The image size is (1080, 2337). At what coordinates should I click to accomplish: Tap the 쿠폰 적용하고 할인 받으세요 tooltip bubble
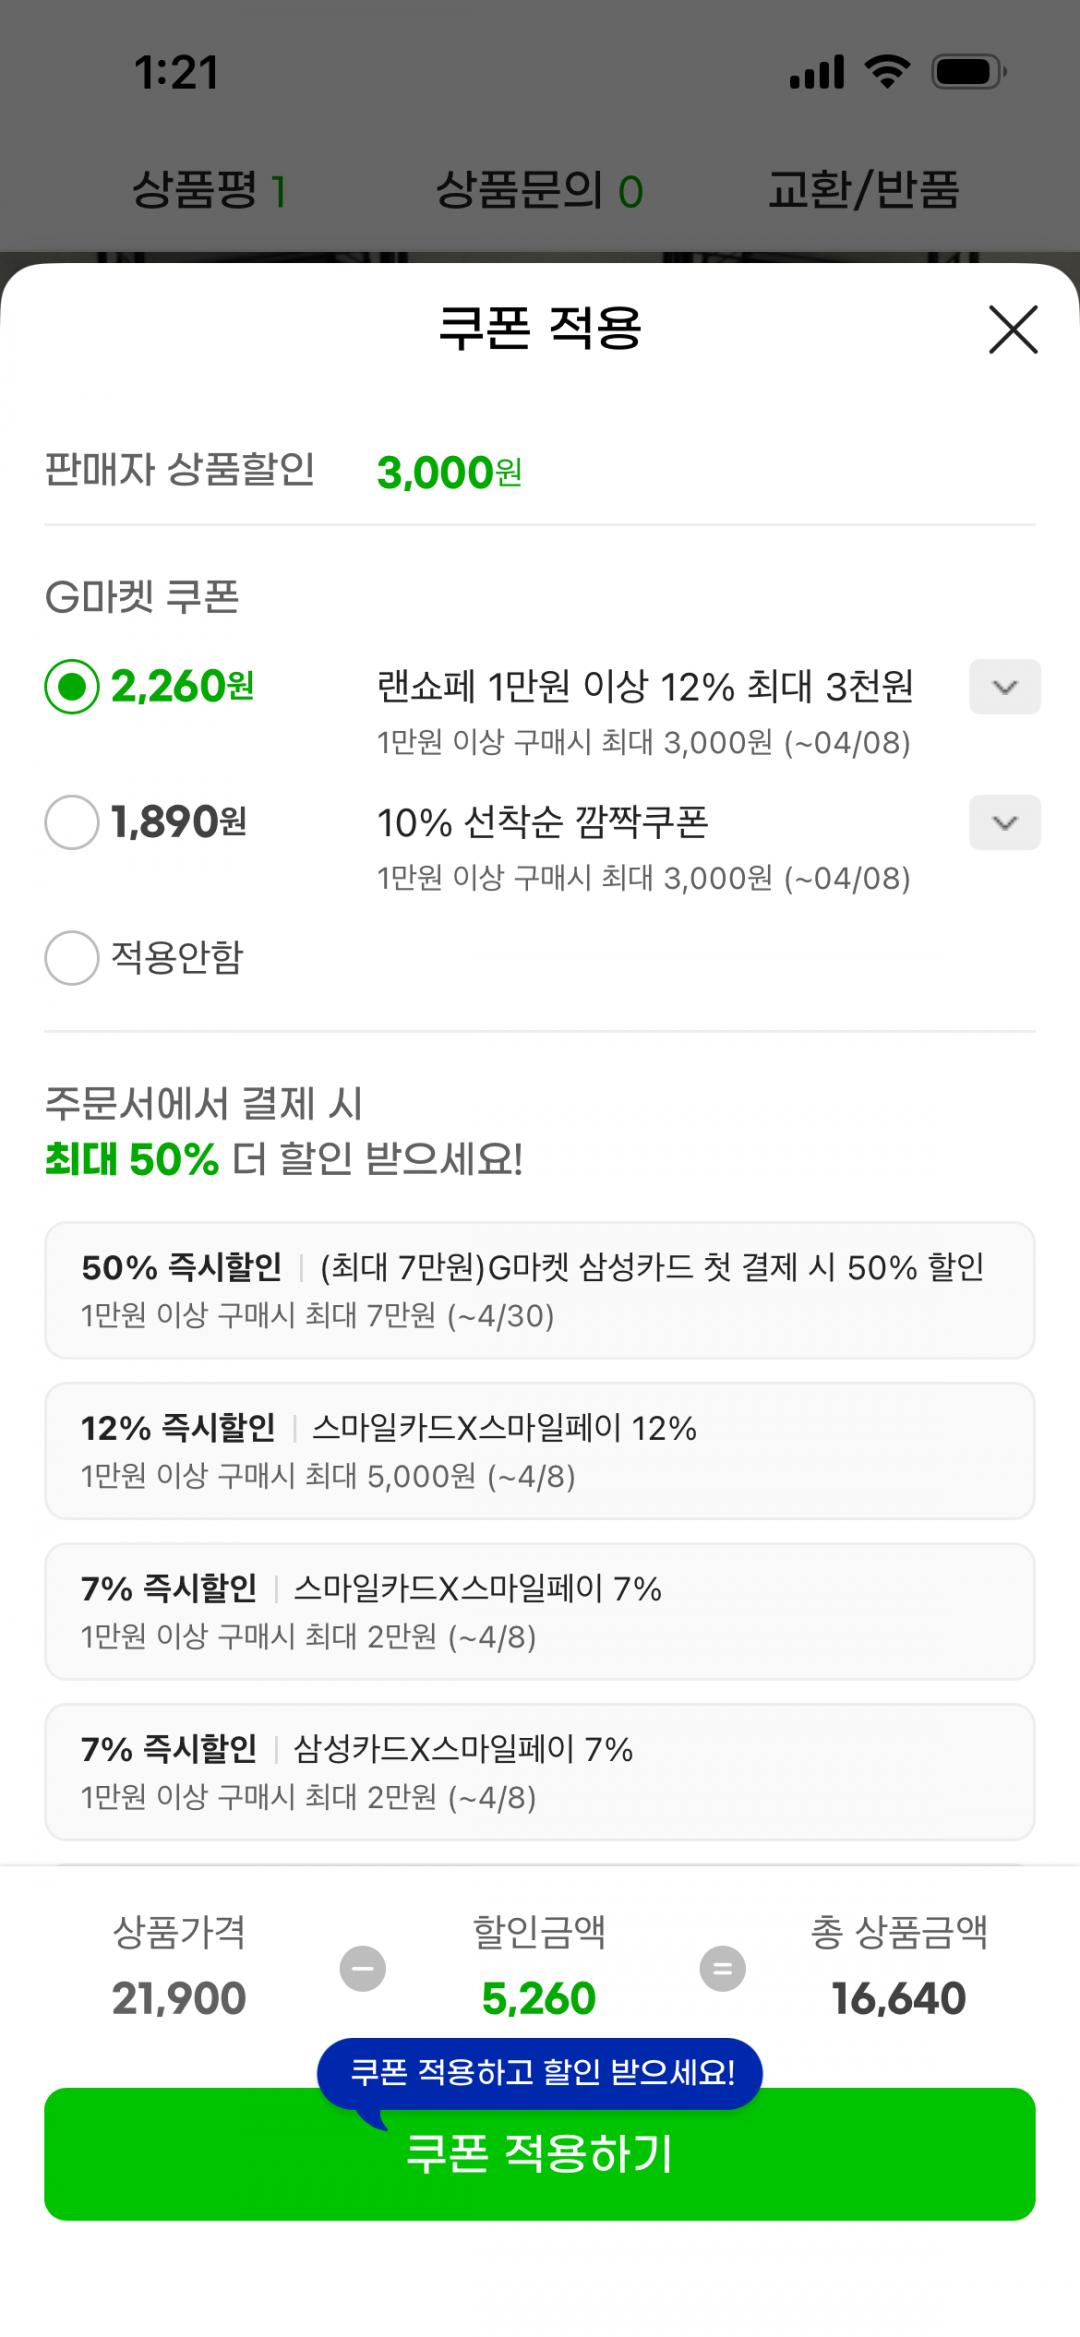point(540,2072)
